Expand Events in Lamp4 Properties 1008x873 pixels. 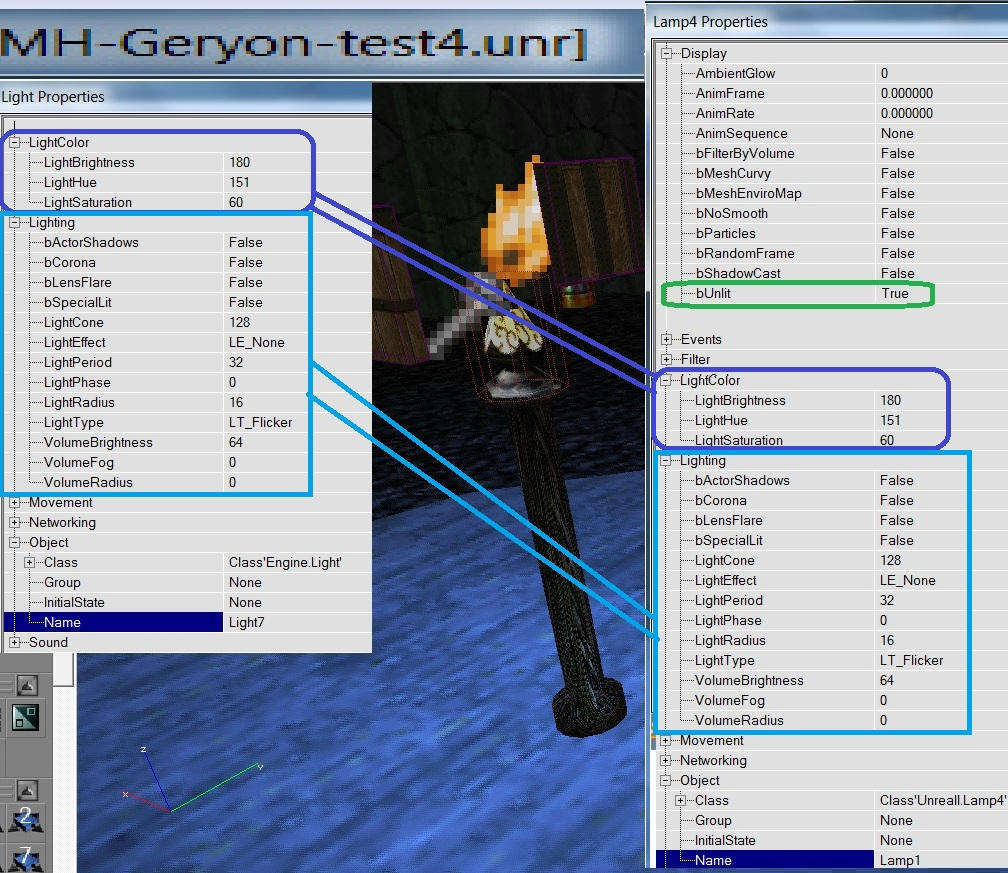click(667, 339)
